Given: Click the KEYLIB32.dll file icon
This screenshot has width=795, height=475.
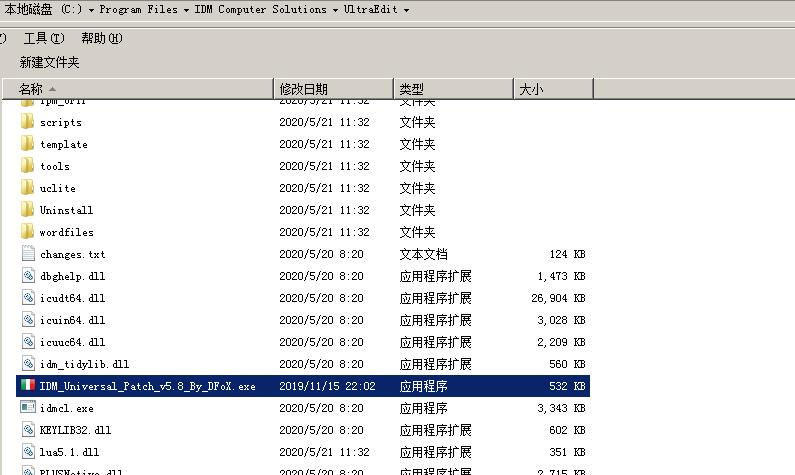Looking at the screenshot, I should click(28, 430).
